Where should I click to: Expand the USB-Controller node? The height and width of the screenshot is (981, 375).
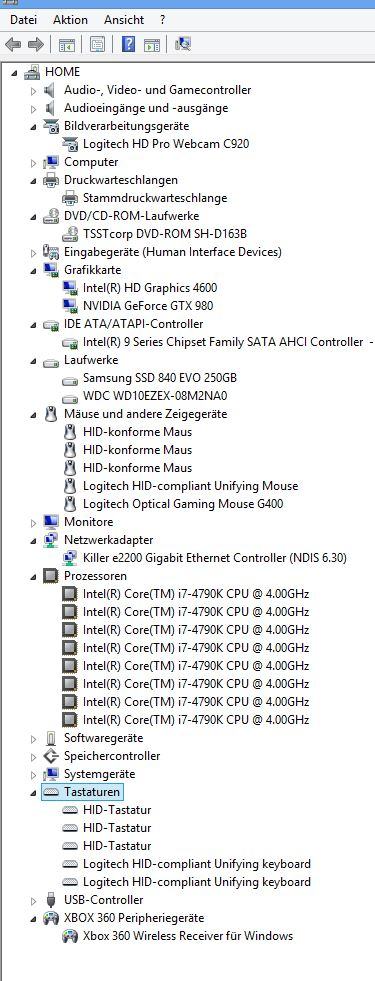click(34, 901)
